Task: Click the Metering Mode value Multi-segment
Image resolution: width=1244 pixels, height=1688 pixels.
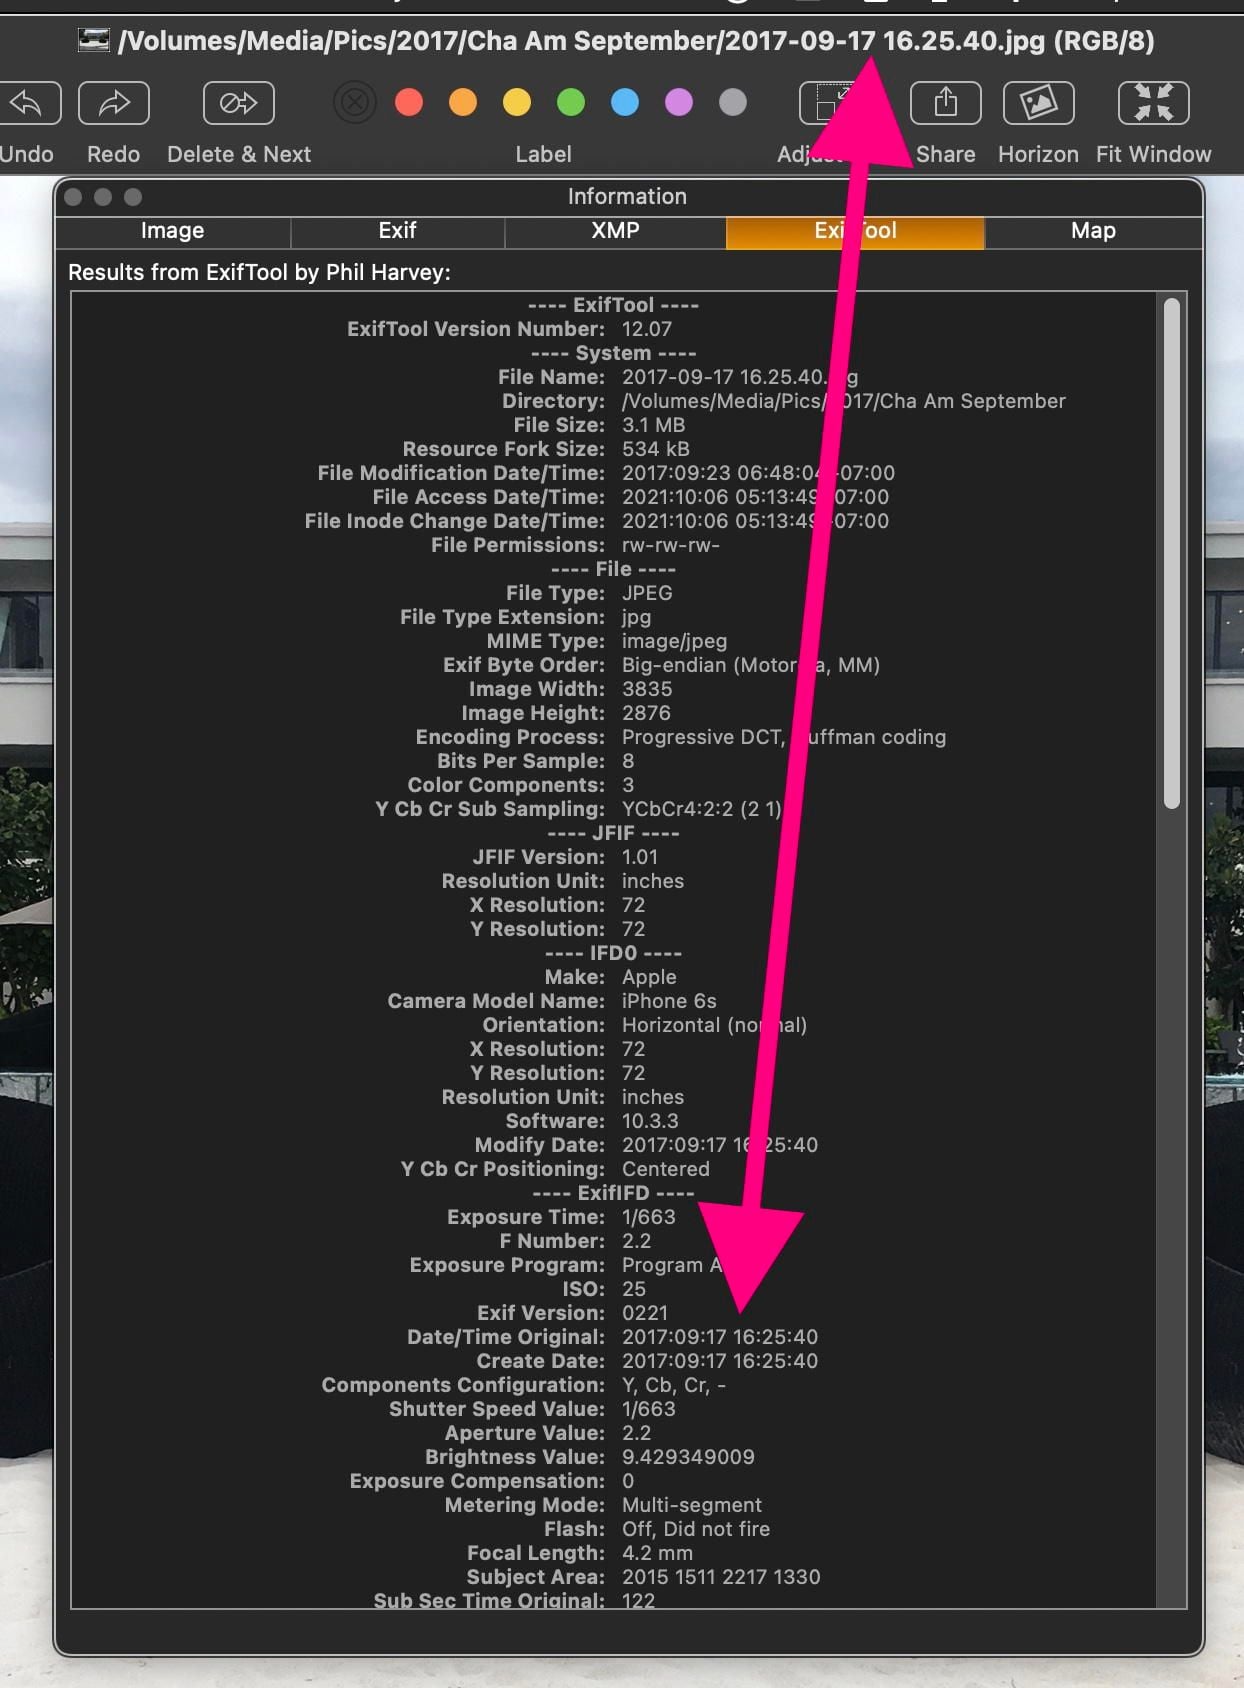Action: coord(692,1505)
